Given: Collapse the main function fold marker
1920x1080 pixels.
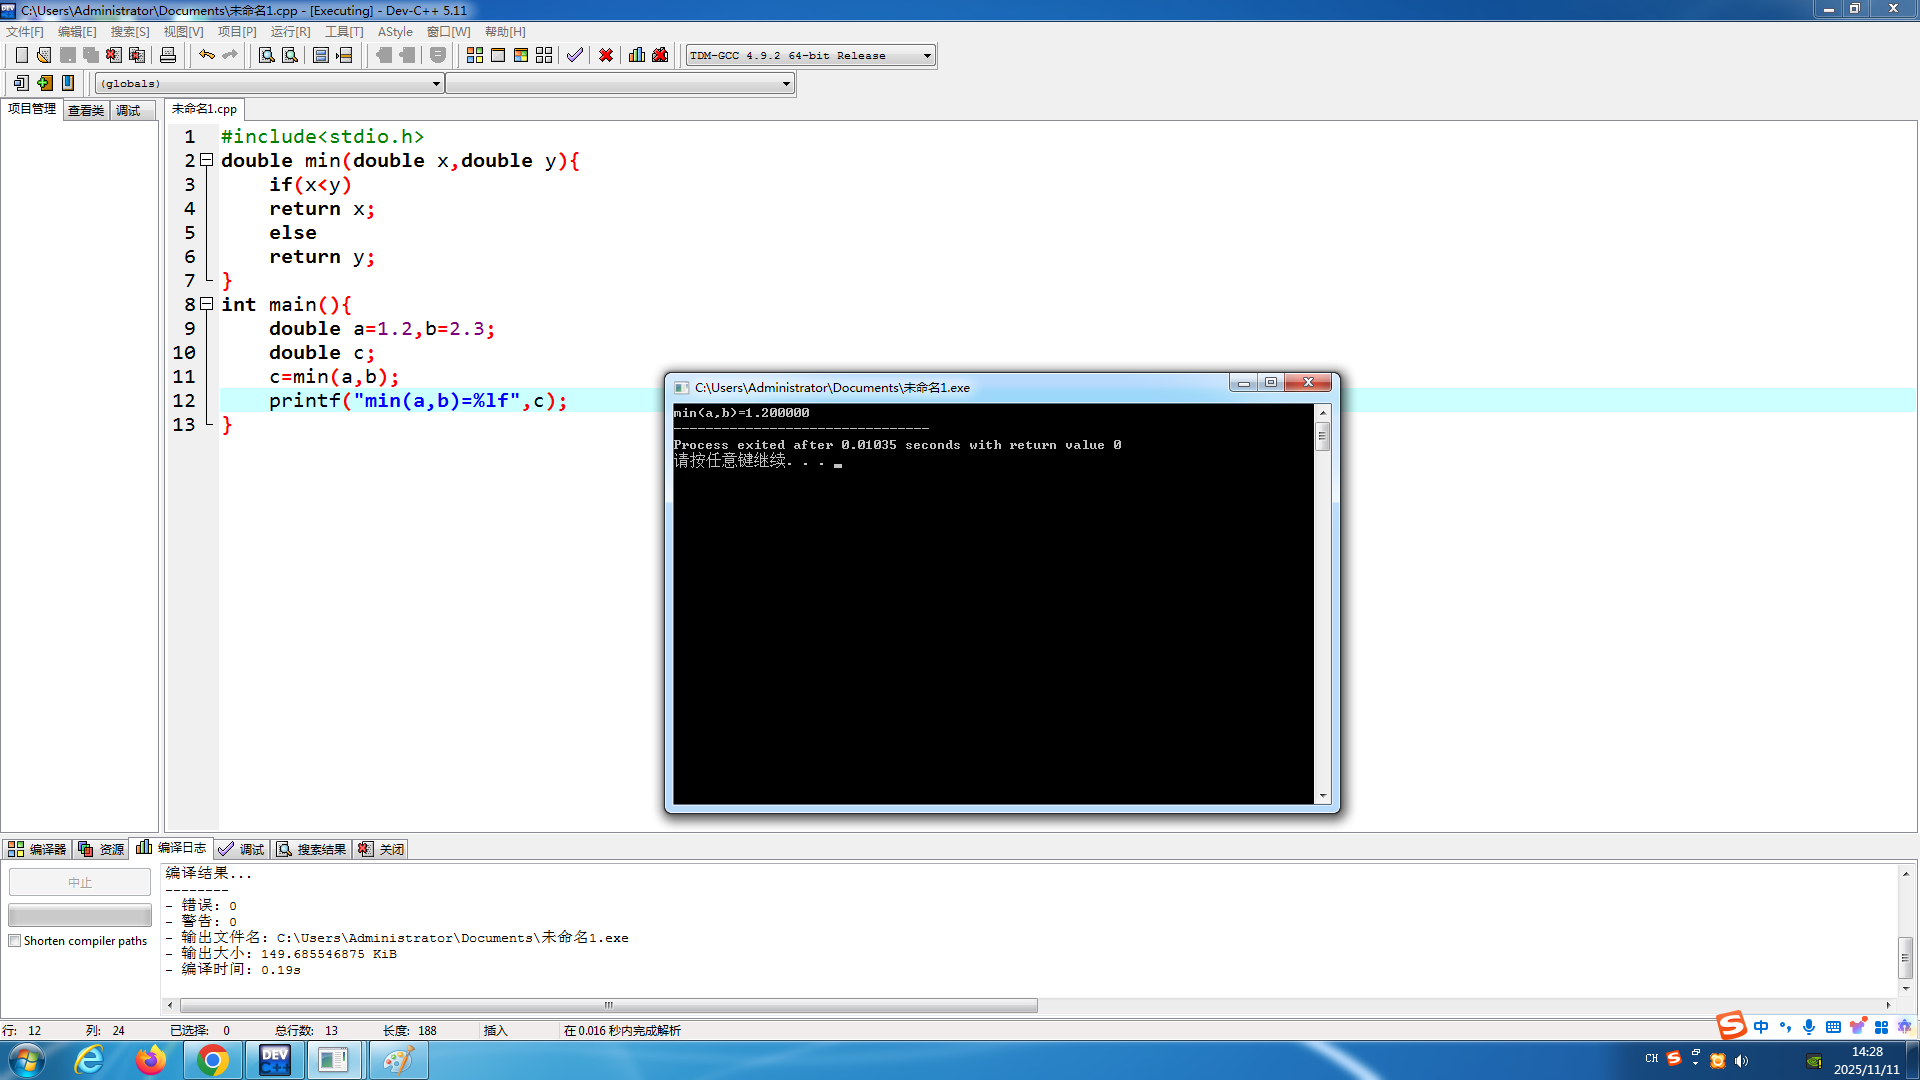Looking at the screenshot, I should point(206,304).
